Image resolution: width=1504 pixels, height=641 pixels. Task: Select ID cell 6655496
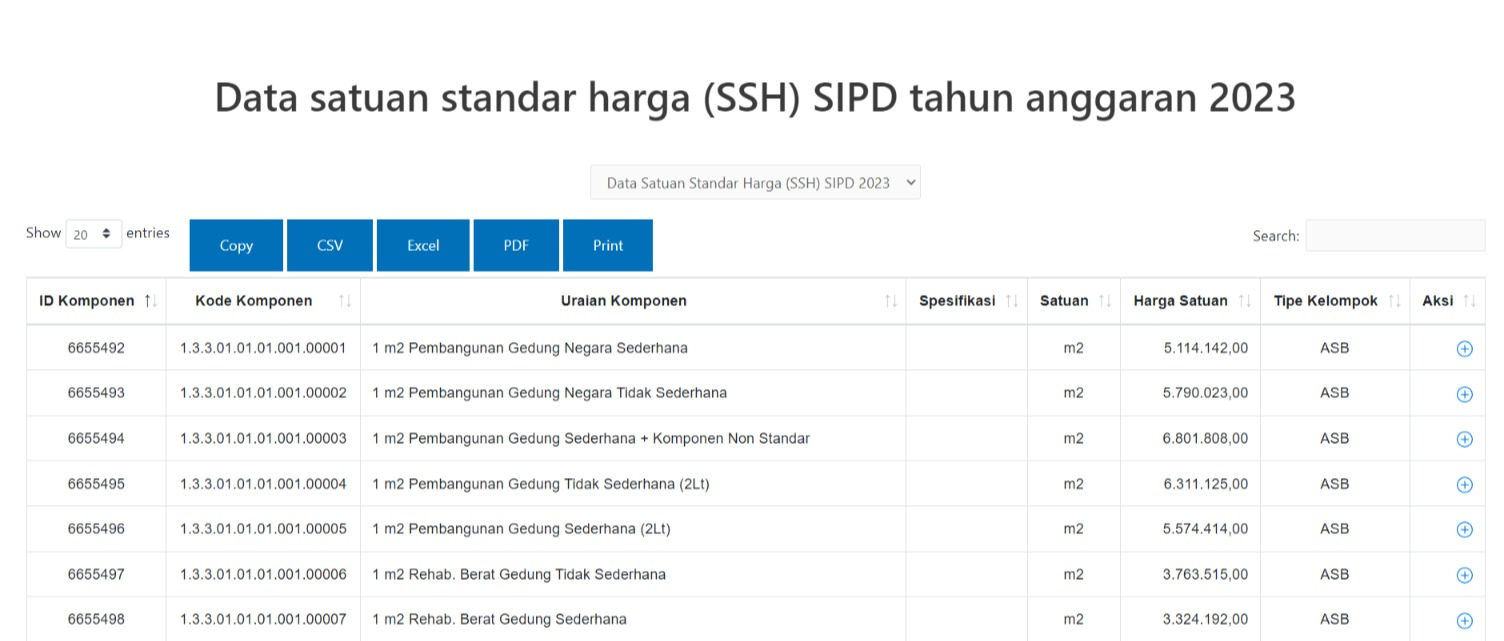[96, 529]
